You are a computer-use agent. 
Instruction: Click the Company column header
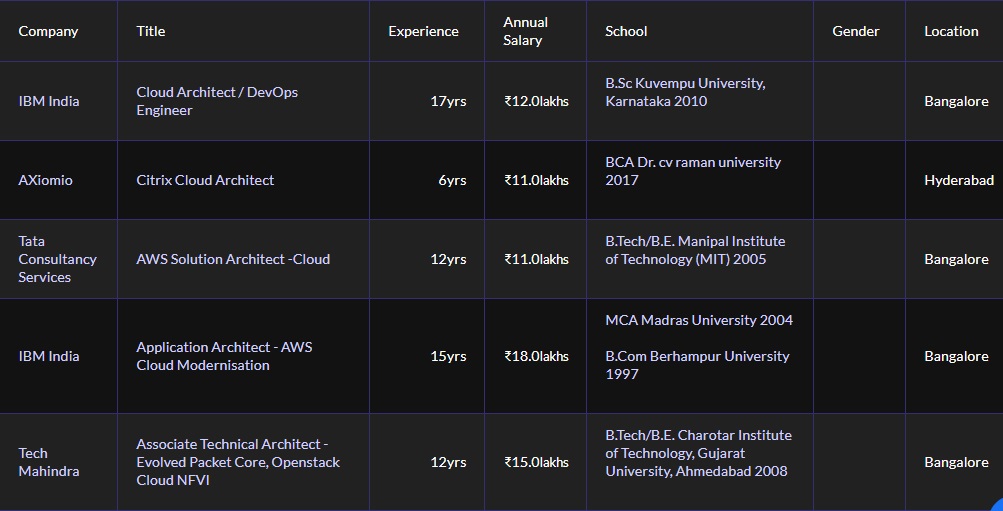[48, 31]
